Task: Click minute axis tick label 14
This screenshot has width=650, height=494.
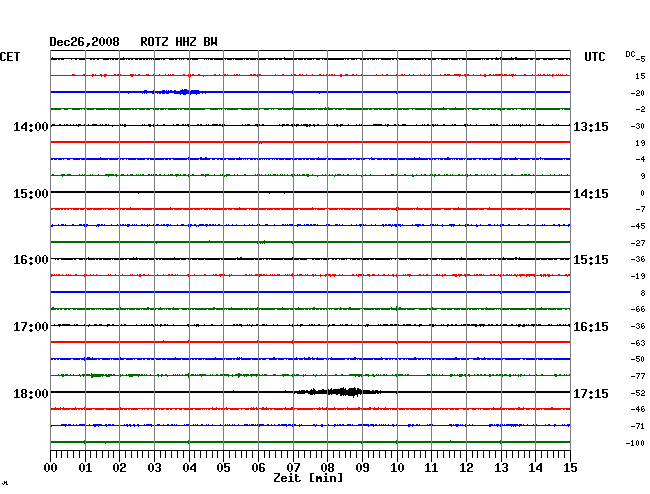Action: coord(535,468)
